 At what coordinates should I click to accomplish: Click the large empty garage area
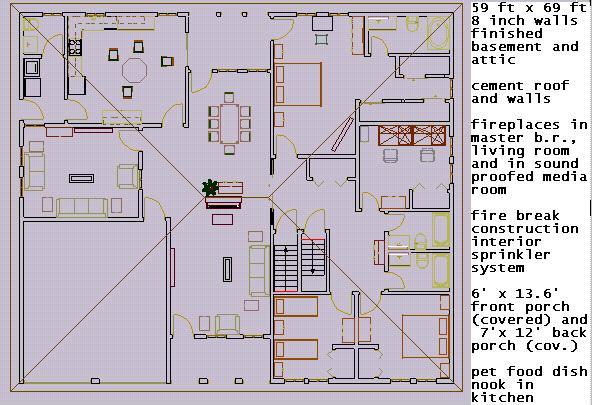click(x=95, y=302)
